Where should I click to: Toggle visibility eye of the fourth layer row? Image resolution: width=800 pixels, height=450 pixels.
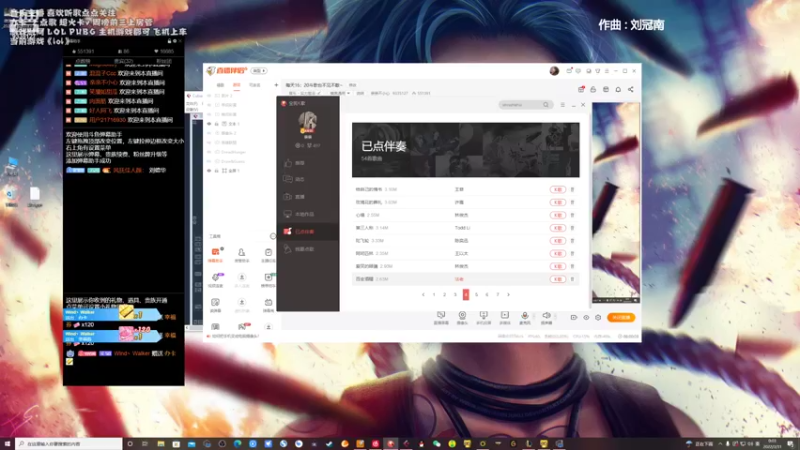pyautogui.click(x=209, y=124)
